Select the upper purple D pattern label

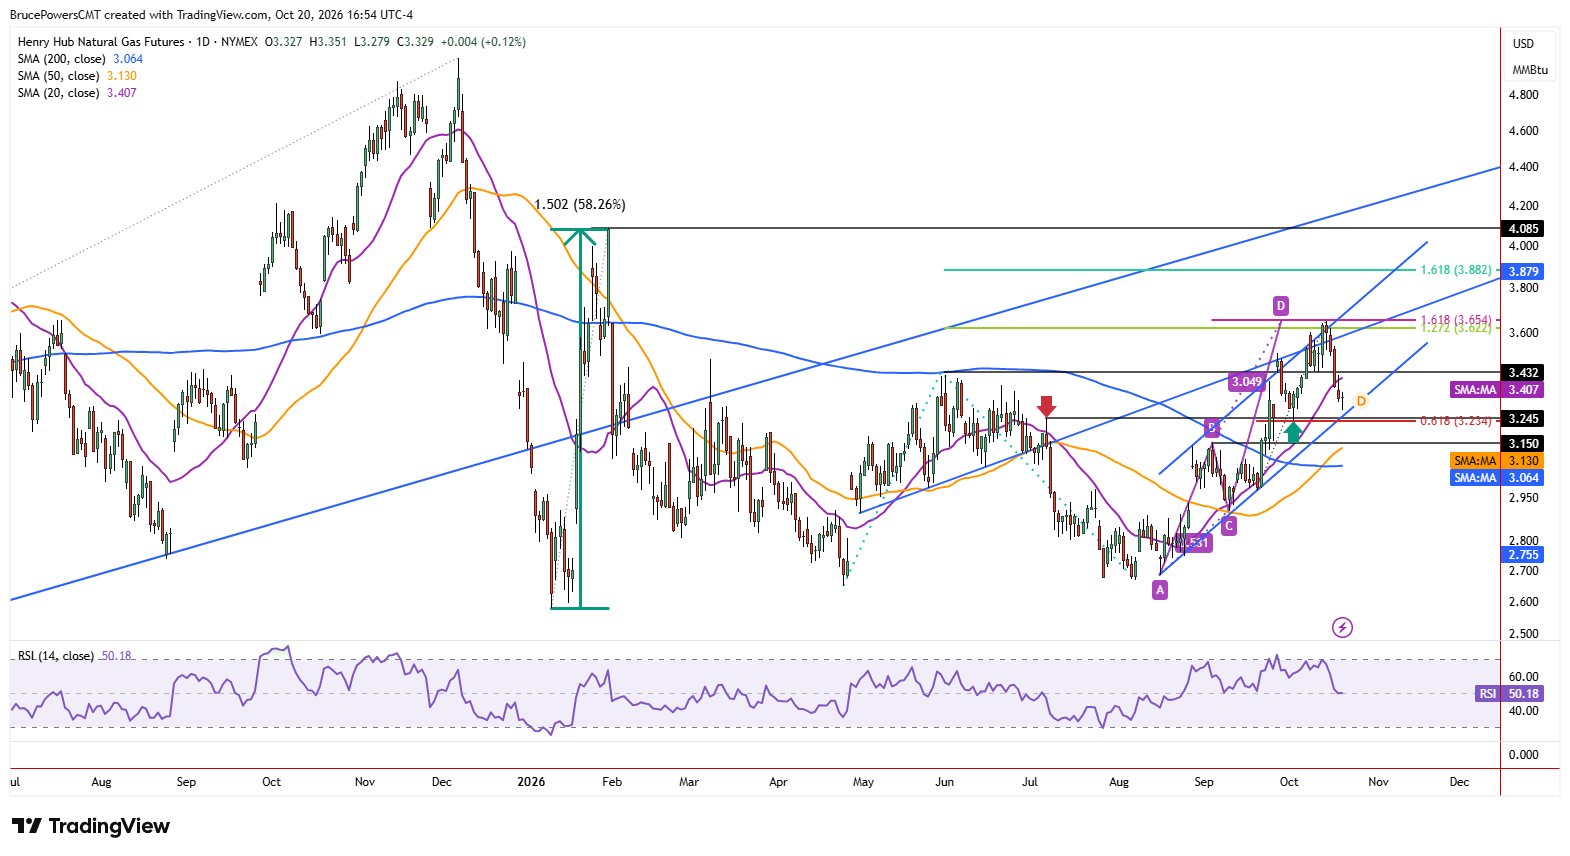pos(1280,305)
